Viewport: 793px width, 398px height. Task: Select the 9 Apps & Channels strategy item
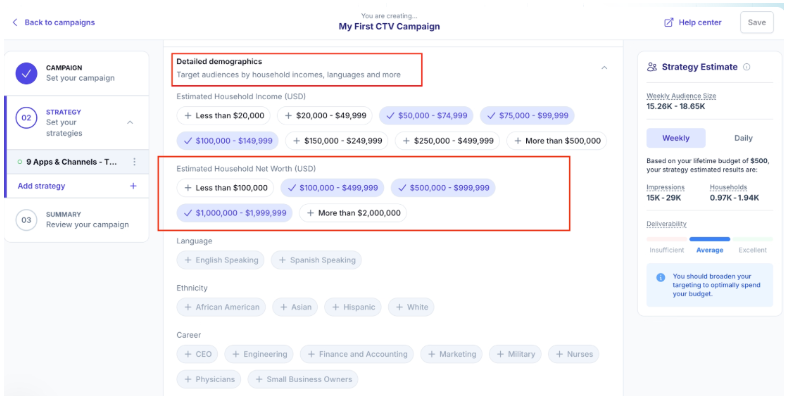(x=72, y=162)
